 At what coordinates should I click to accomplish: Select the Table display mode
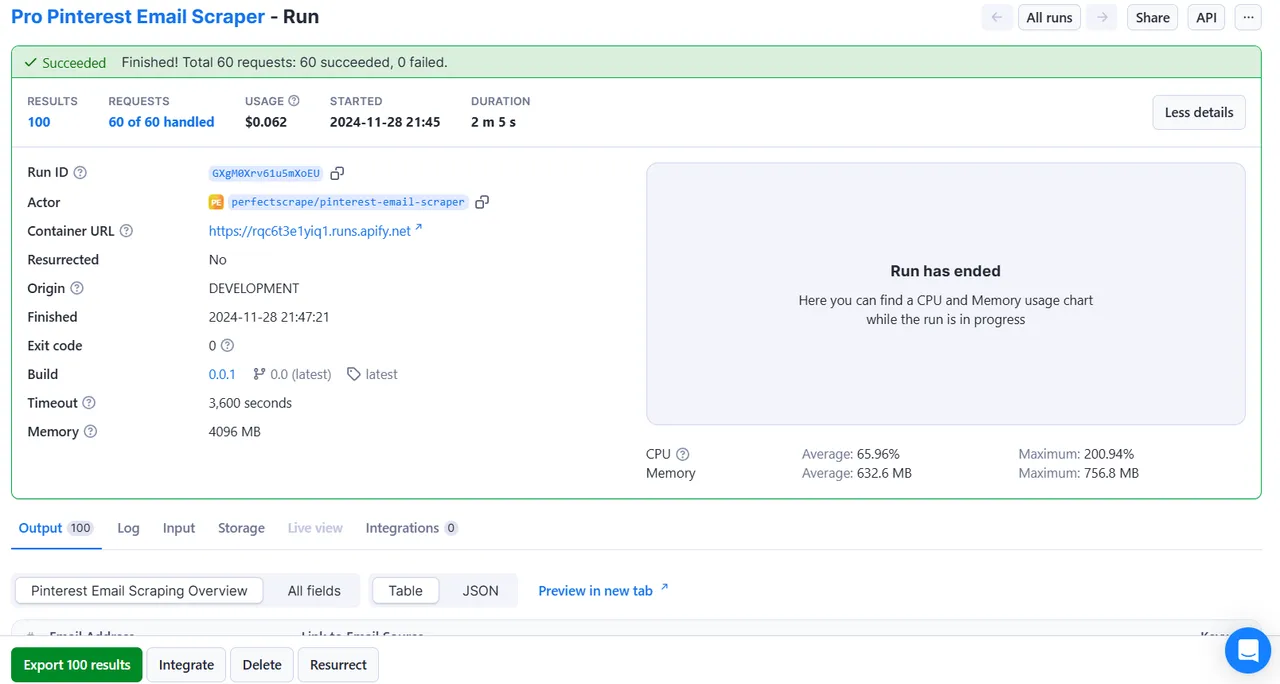(405, 591)
